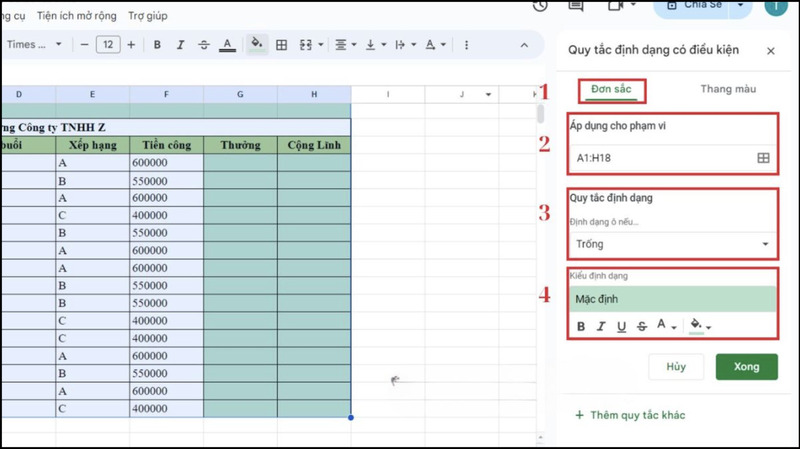Decrease font size with minus button
Image resolution: width=800 pixels, height=449 pixels.
click(84, 44)
